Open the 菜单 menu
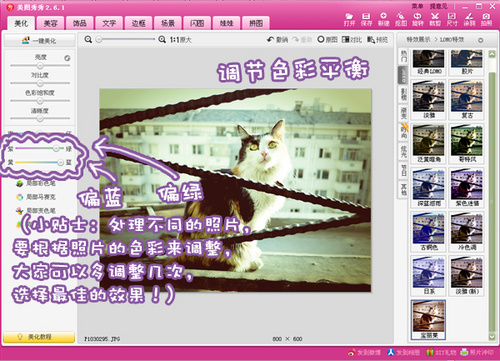The image size is (500, 361). point(417,6)
